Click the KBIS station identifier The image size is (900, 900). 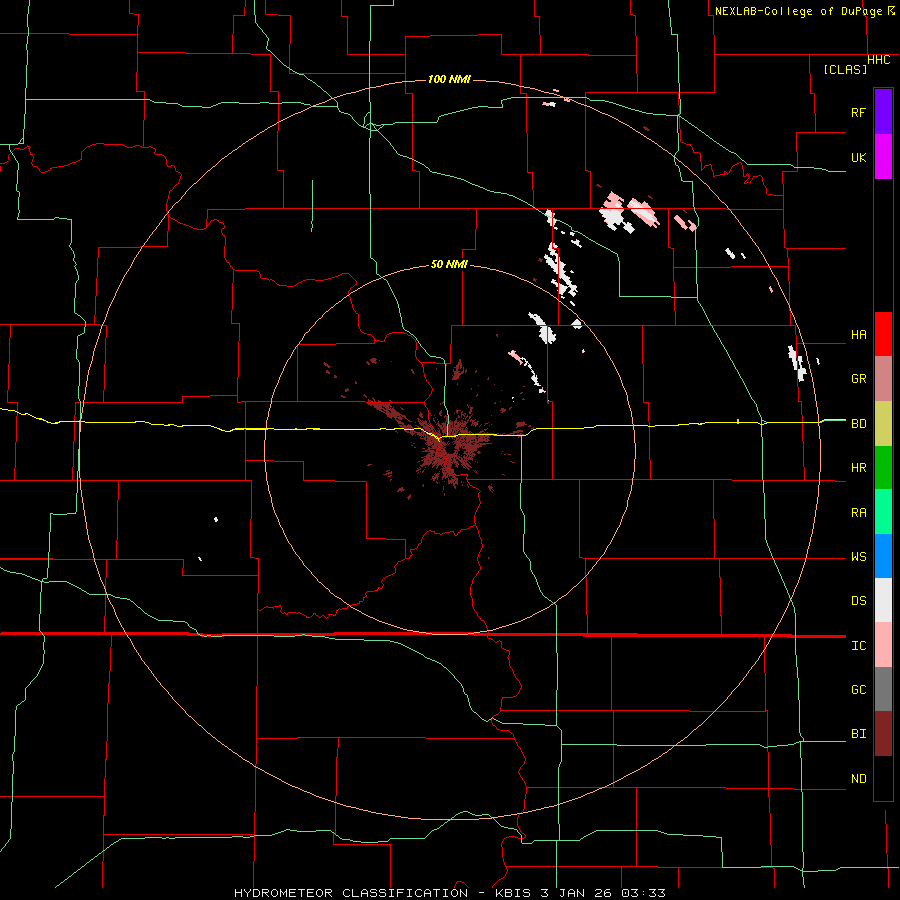click(x=511, y=893)
